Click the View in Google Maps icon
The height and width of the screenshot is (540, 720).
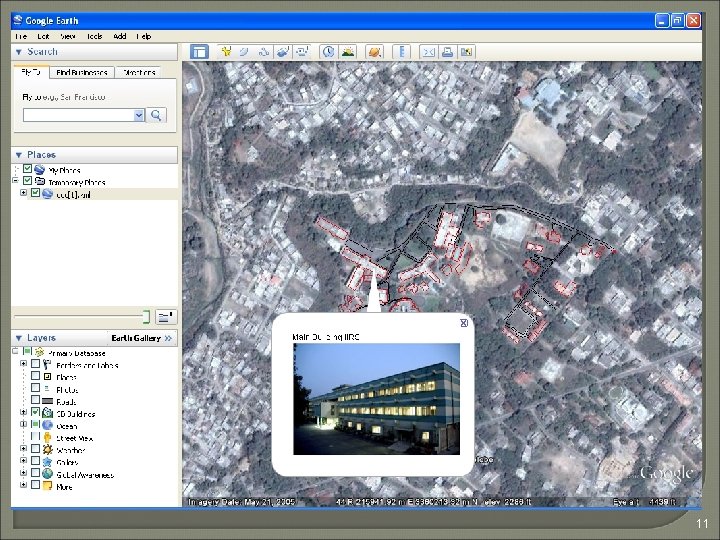(467, 52)
